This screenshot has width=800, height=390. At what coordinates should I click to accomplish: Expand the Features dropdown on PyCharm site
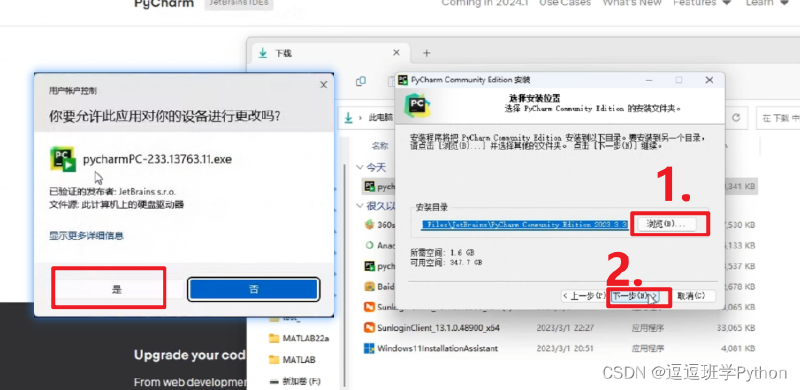click(702, 3)
